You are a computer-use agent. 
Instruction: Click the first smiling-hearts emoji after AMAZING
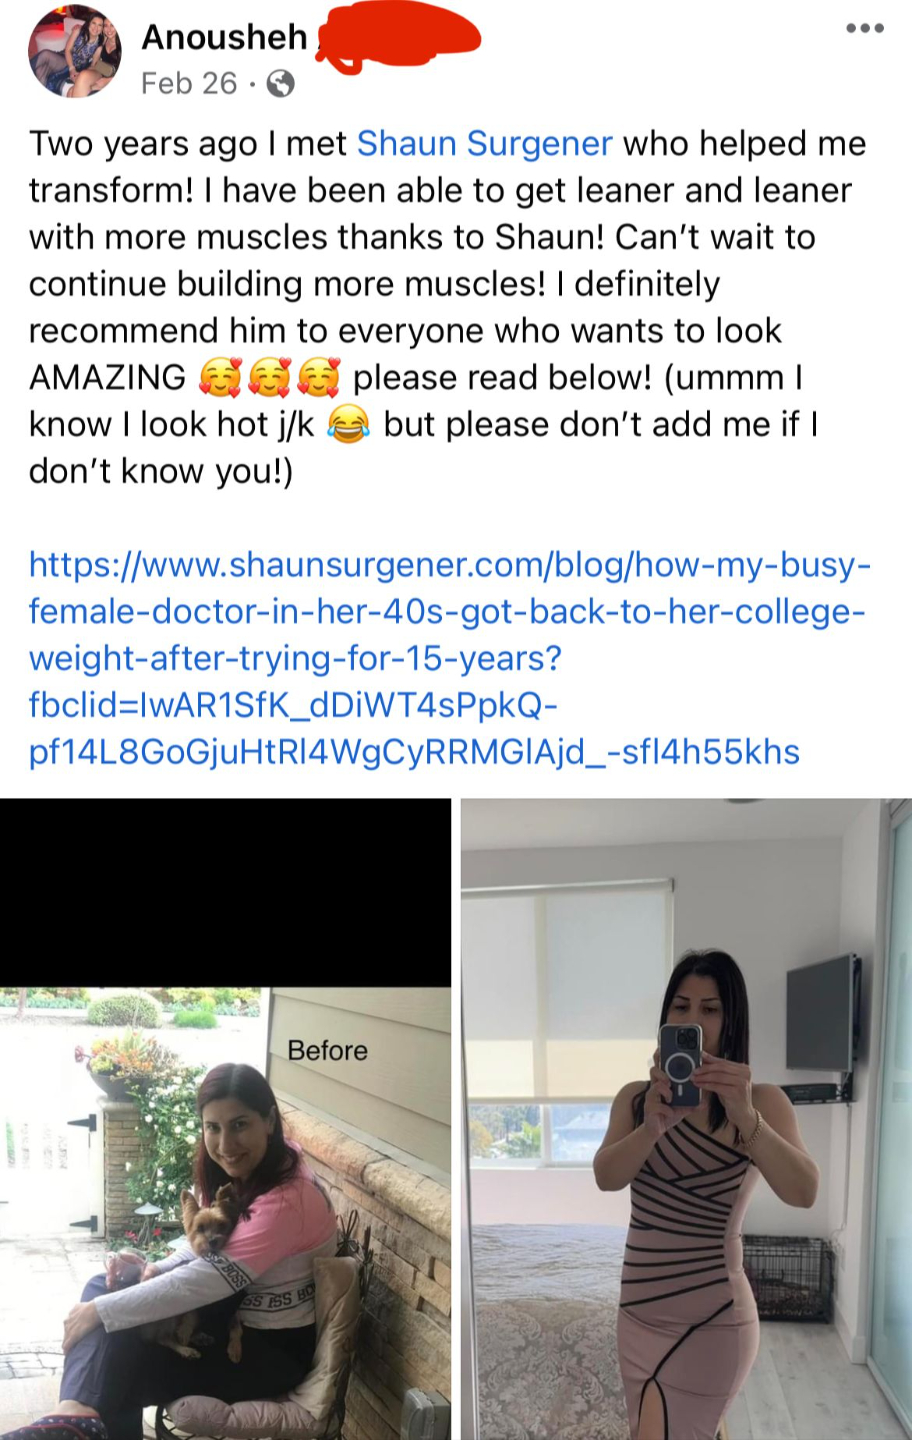(218, 378)
